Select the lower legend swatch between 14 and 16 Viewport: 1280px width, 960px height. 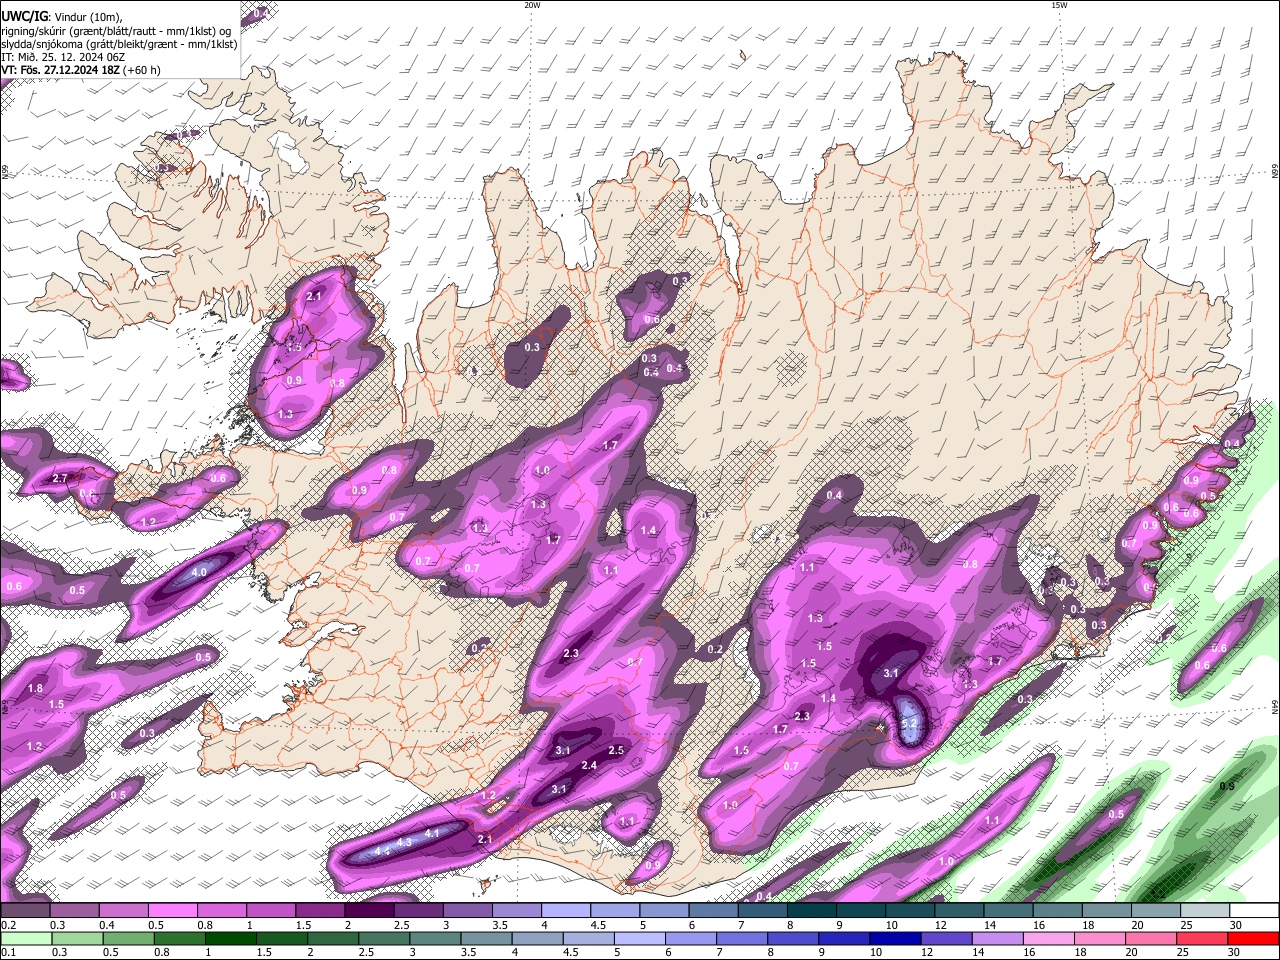(x=998, y=938)
